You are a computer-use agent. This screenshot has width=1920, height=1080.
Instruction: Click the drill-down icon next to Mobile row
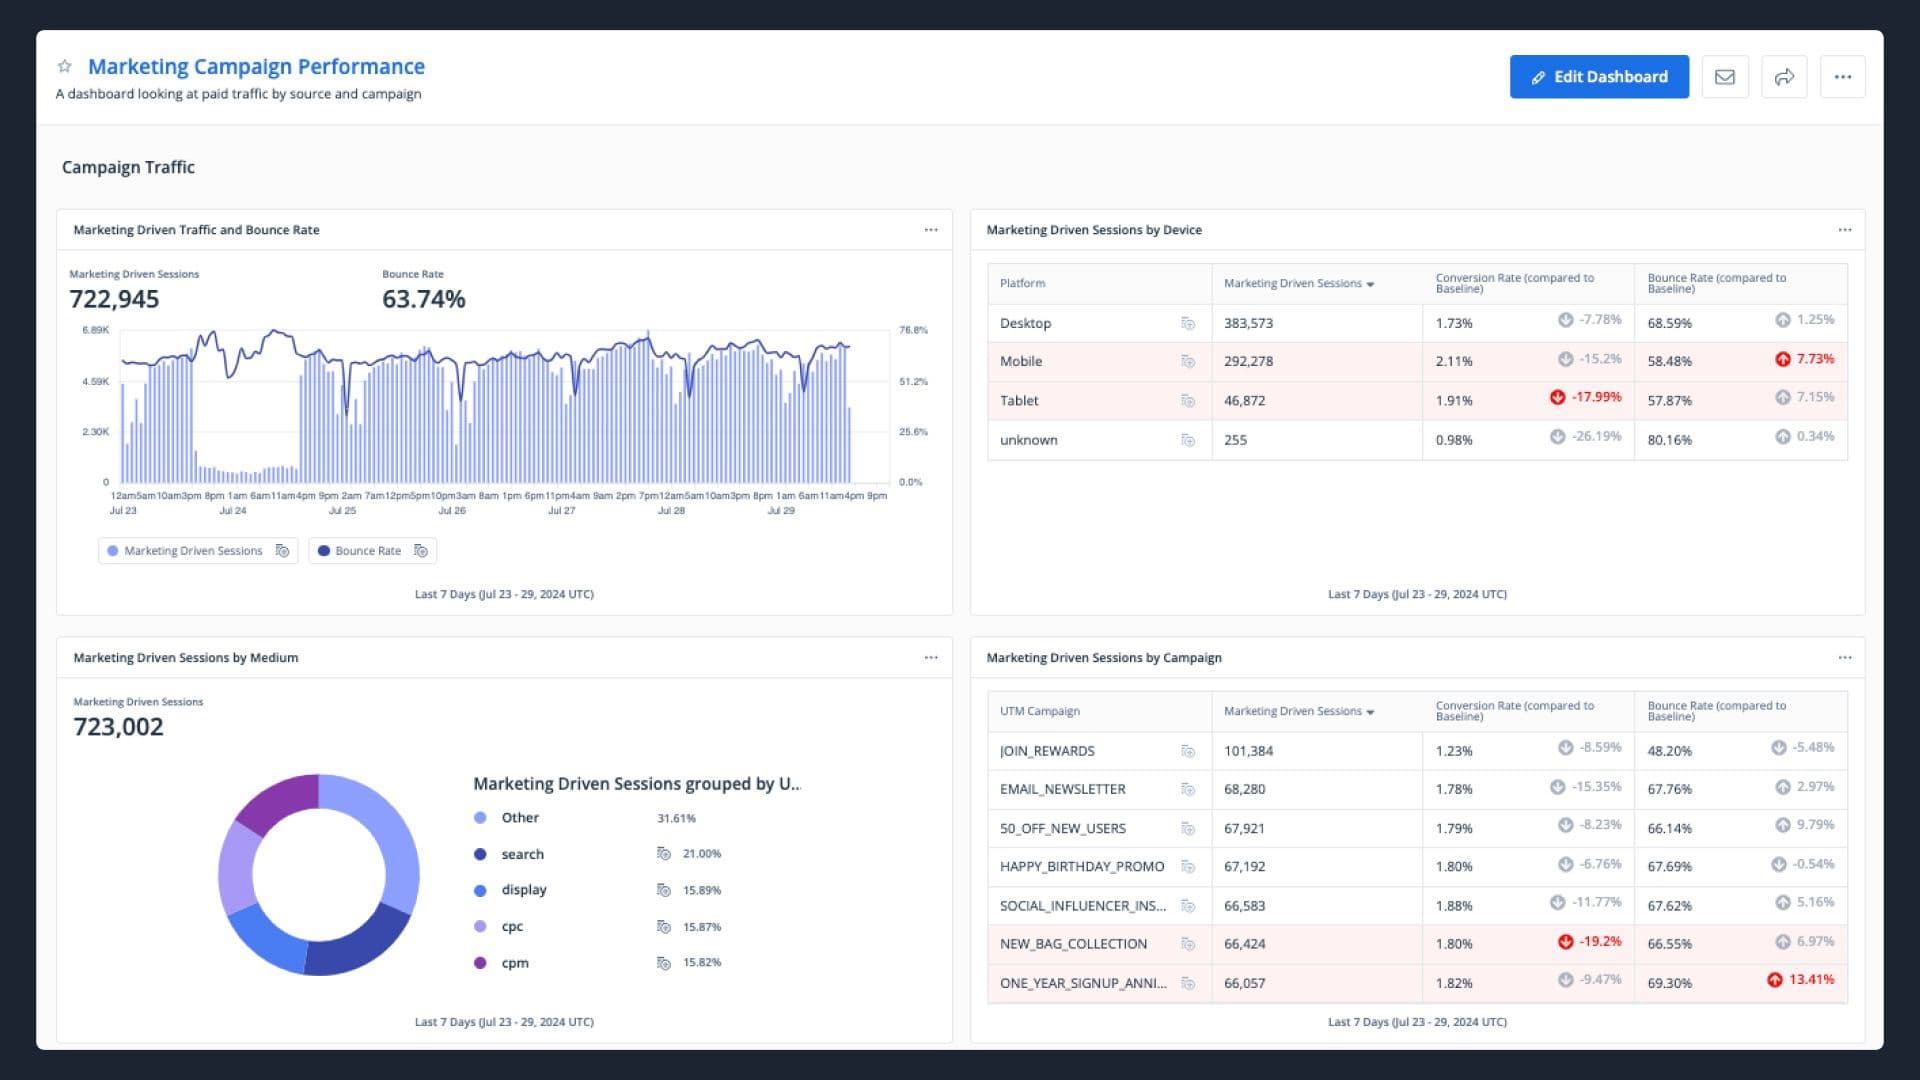[x=1186, y=361]
